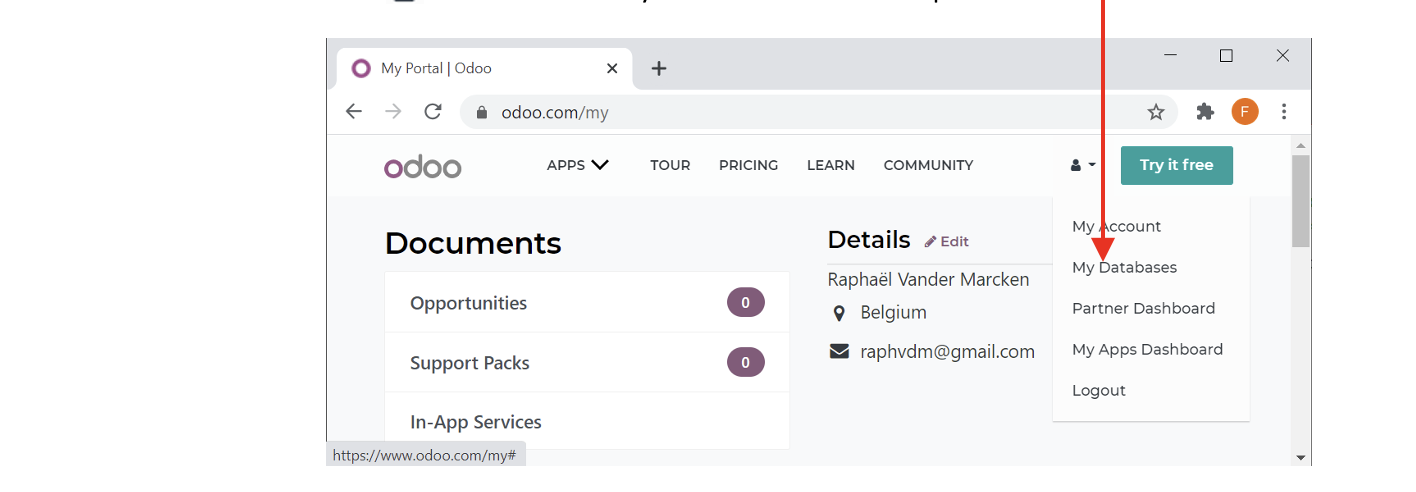Open the orange F profile avatar
1416x492 pixels.
[1244, 112]
